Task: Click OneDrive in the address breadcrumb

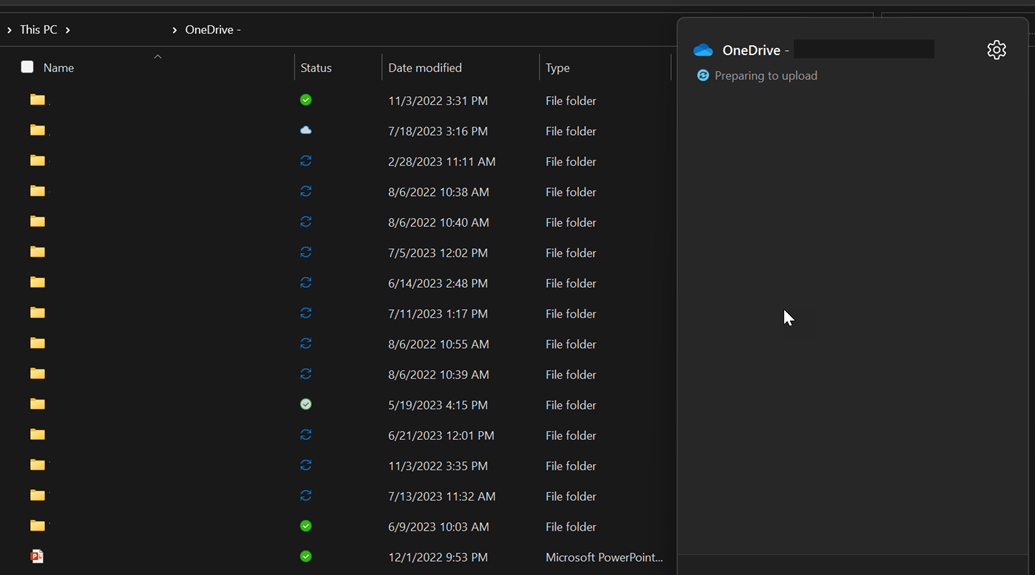Action: point(208,30)
